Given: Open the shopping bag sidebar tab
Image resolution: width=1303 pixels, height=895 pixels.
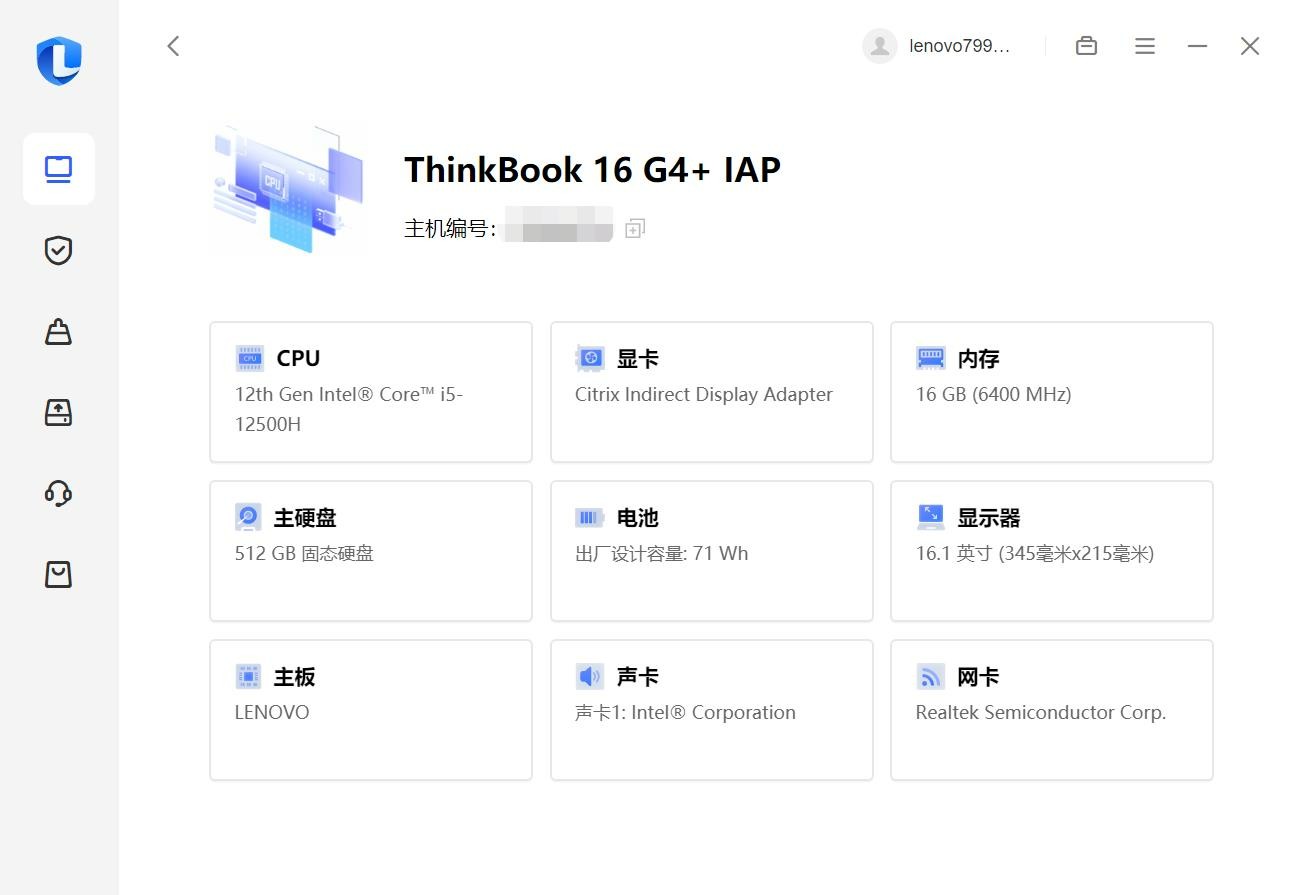Looking at the screenshot, I should 59,574.
